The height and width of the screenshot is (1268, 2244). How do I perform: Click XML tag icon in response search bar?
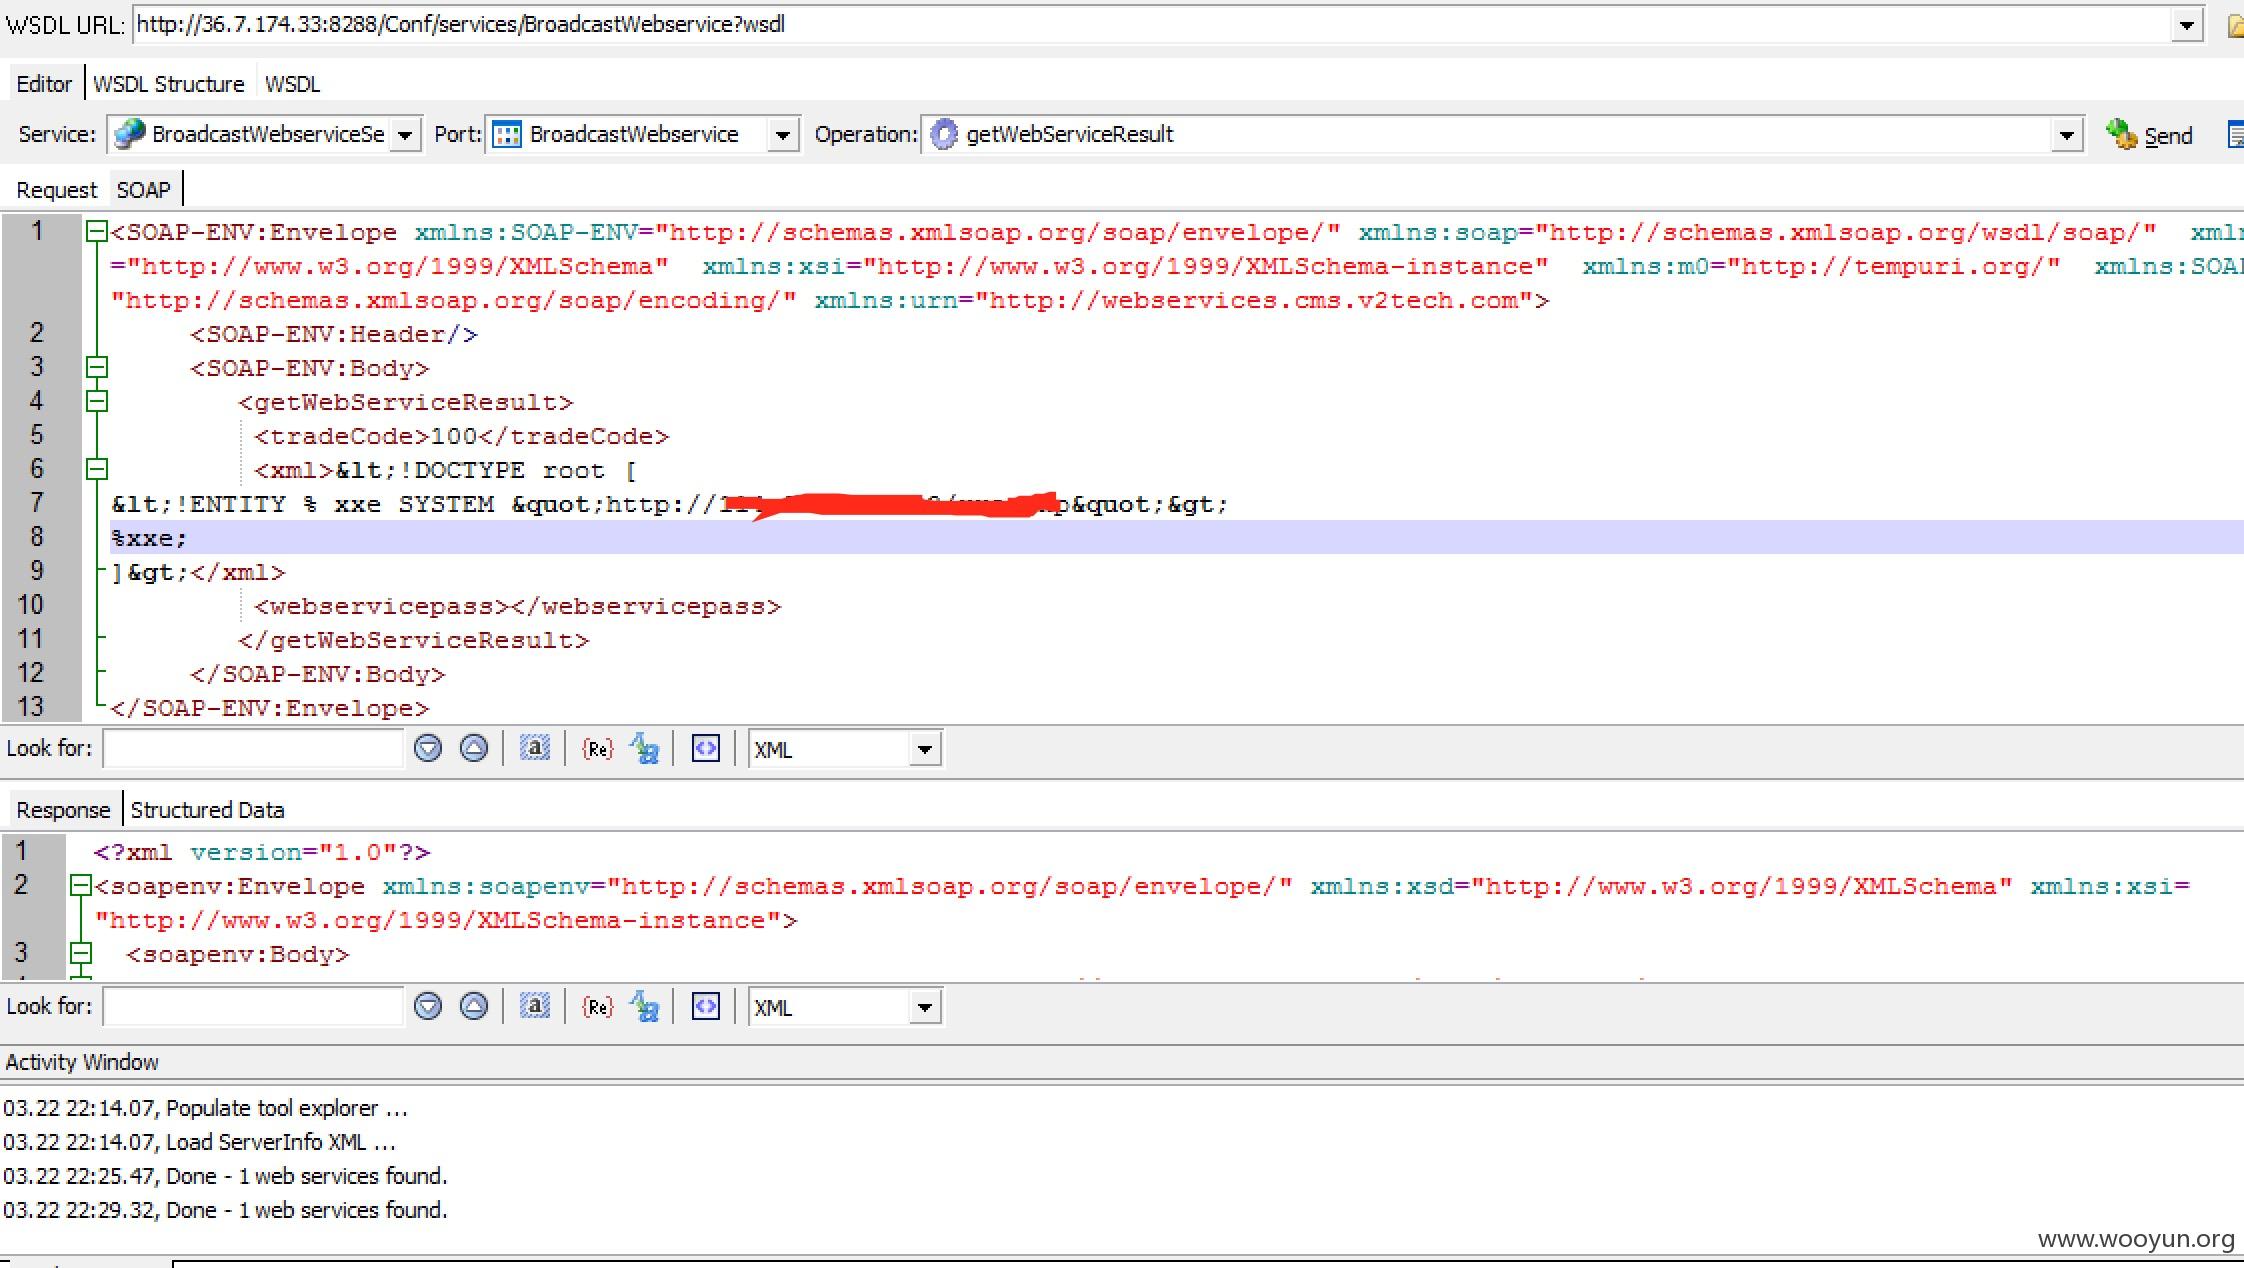[x=706, y=1006]
